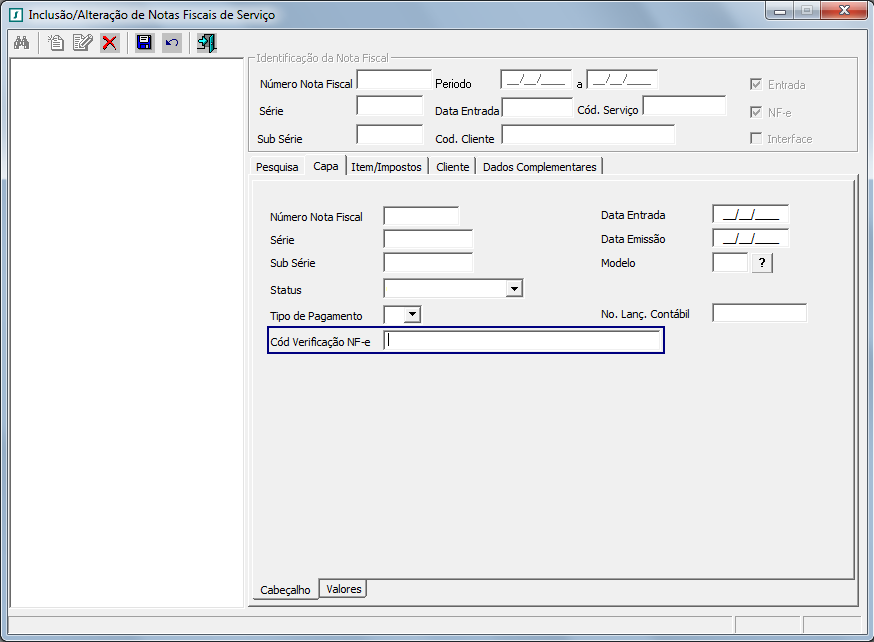
Task: Click the new record document icon
Action: pos(56,43)
